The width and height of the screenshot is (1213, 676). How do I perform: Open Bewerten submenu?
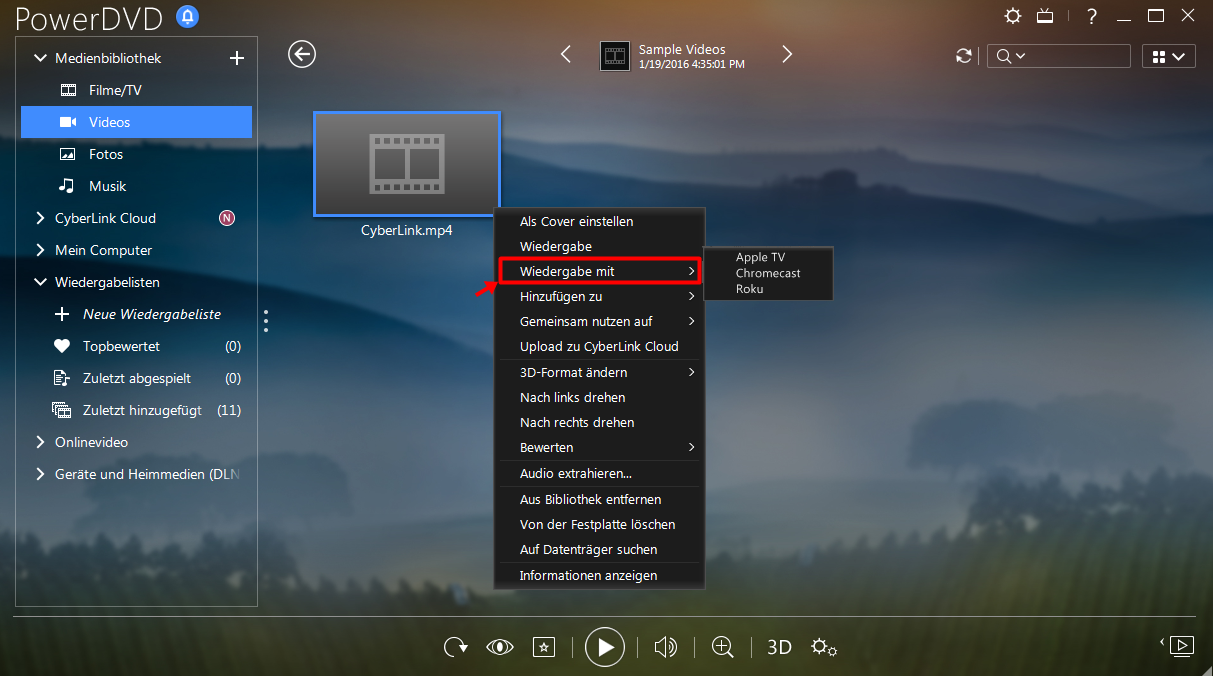600,447
